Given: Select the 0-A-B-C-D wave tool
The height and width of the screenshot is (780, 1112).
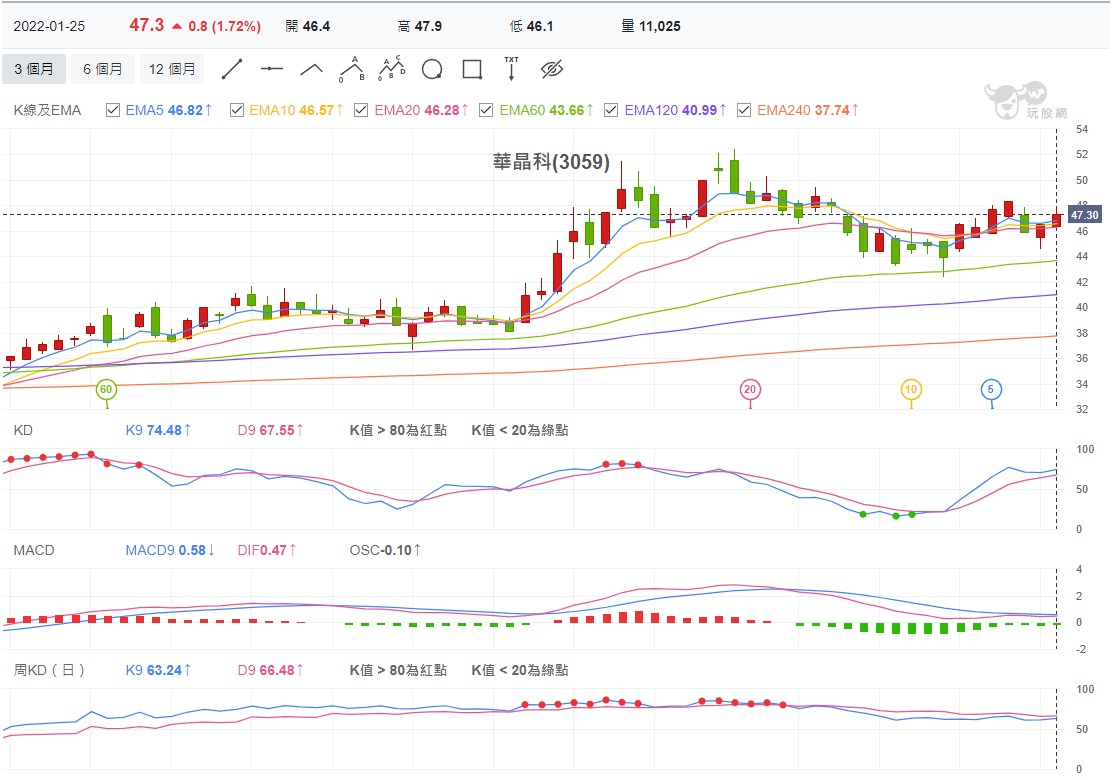Looking at the screenshot, I should (x=391, y=69).
